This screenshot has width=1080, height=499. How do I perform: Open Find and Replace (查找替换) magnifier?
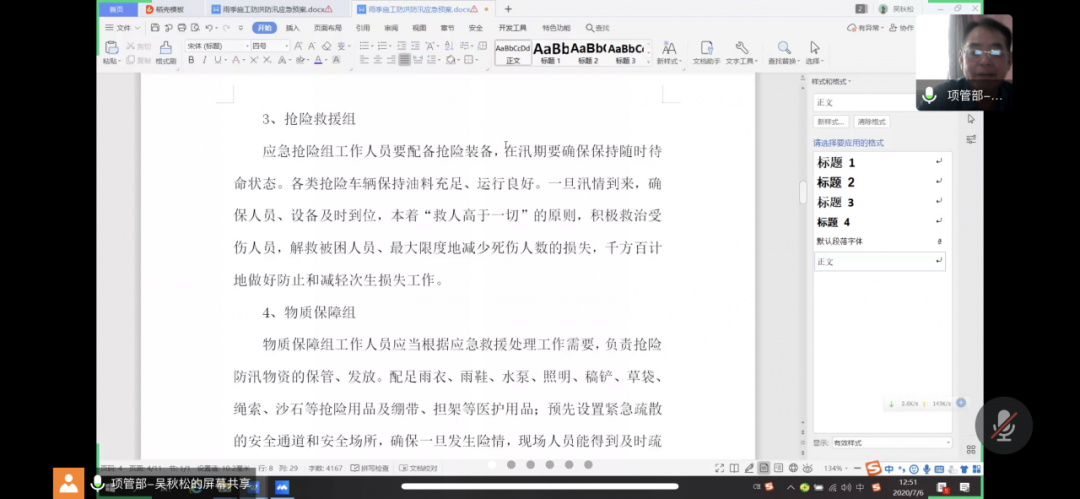783,49
